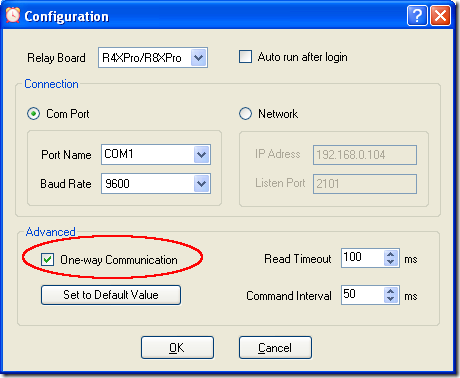Screen dimensions: 460x378
Task: Close the Configuration dialog
Action: 440,16
